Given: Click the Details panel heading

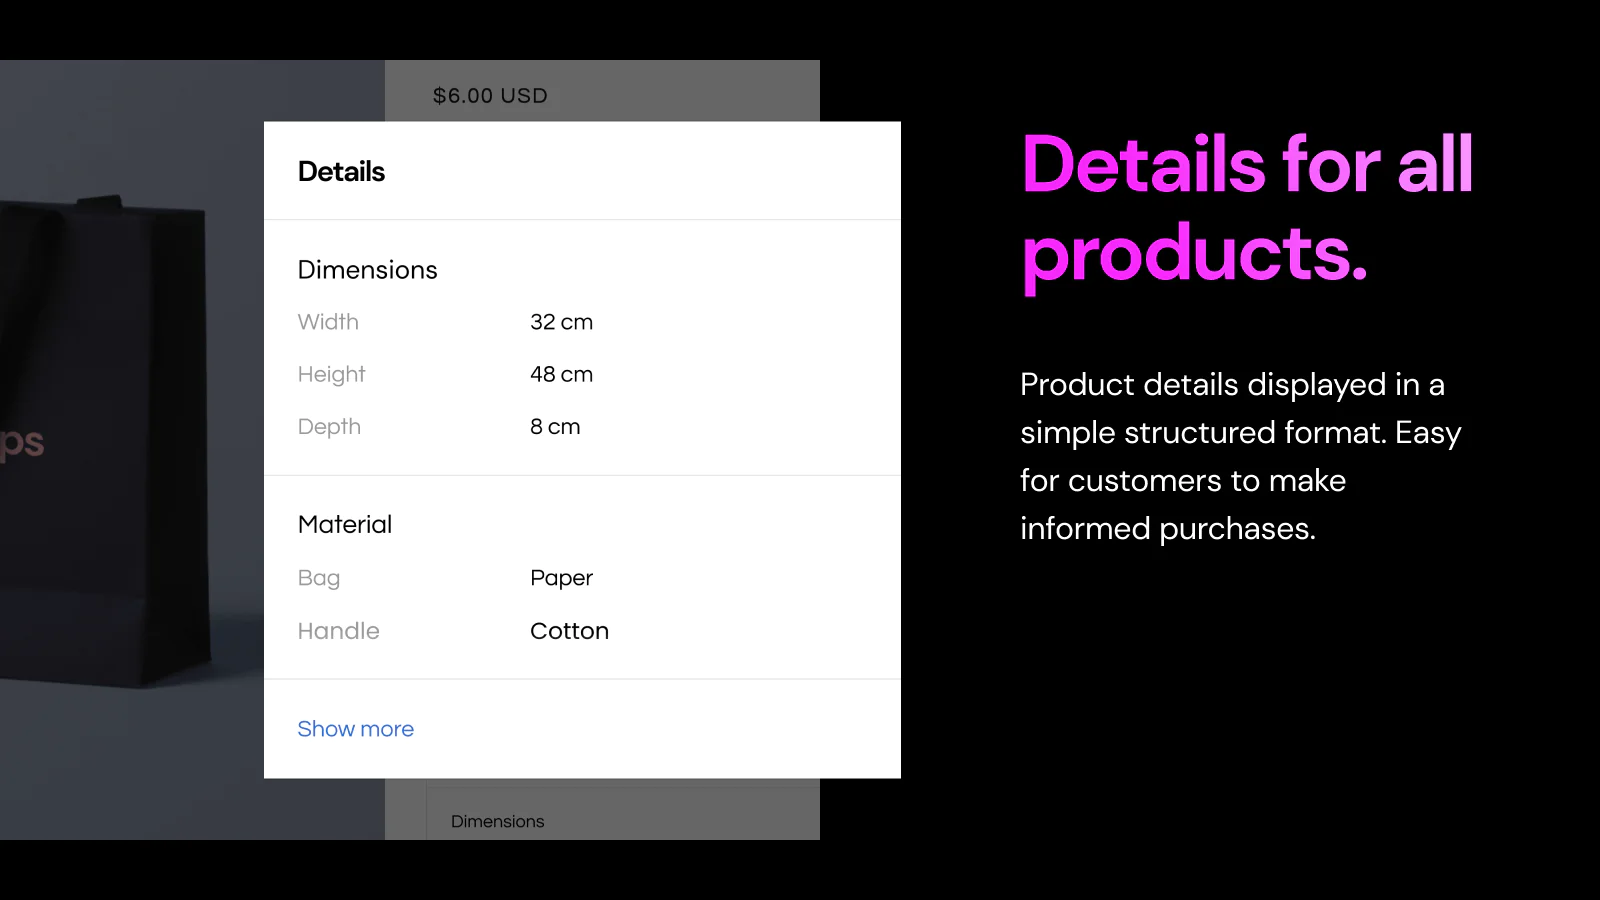Looking at the screenshot, I should [341, 172].
